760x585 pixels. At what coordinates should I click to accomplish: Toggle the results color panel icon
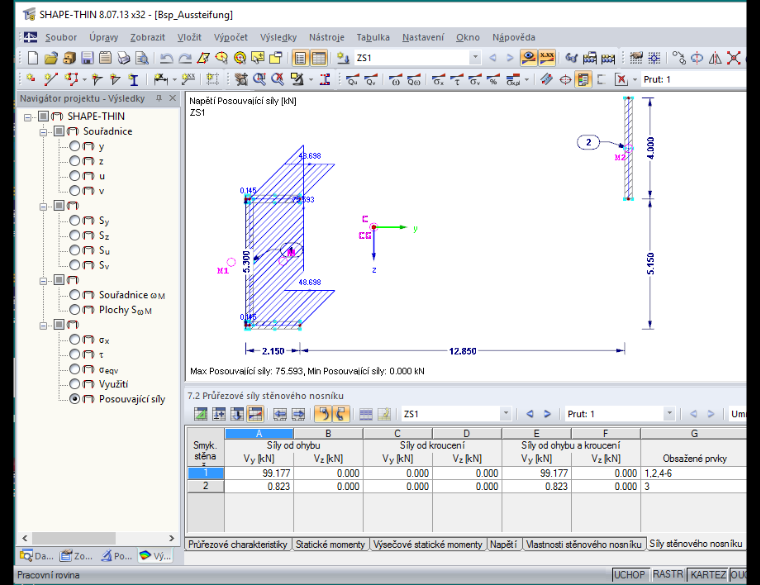(583, 79)
